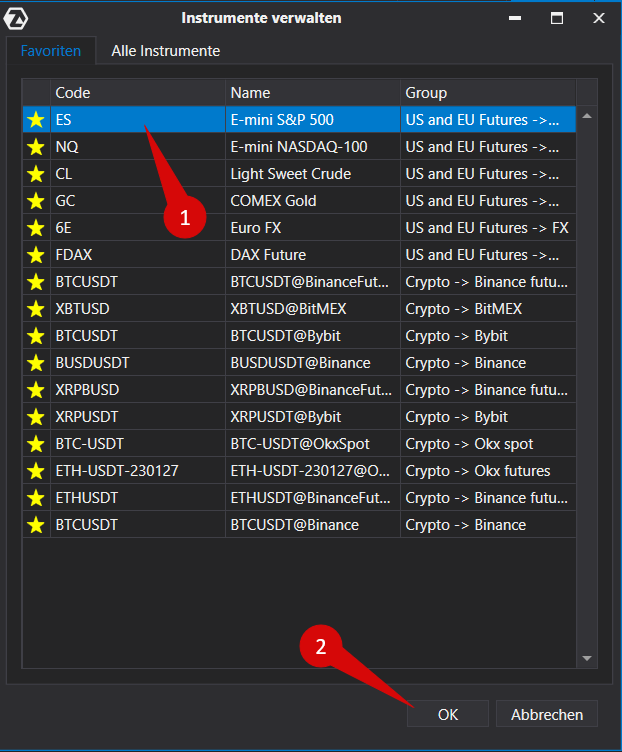Select the COMEX Gold row

coord(299,200)
